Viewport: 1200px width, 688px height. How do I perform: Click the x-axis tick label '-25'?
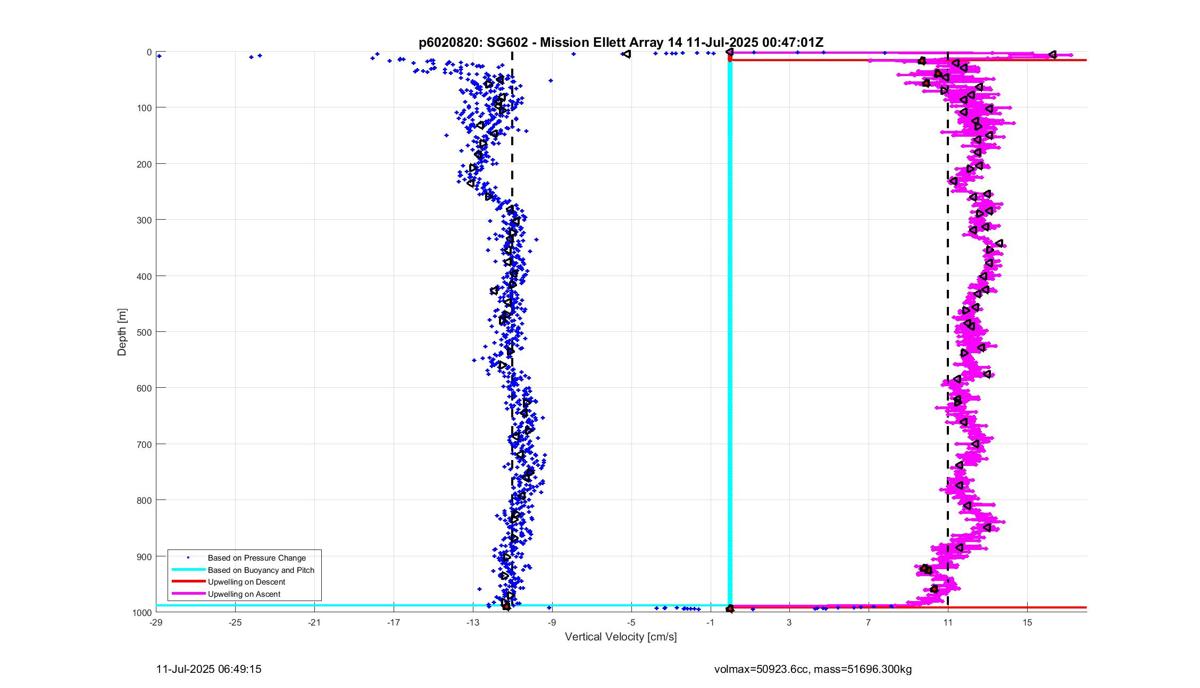(x=235, y=622)
